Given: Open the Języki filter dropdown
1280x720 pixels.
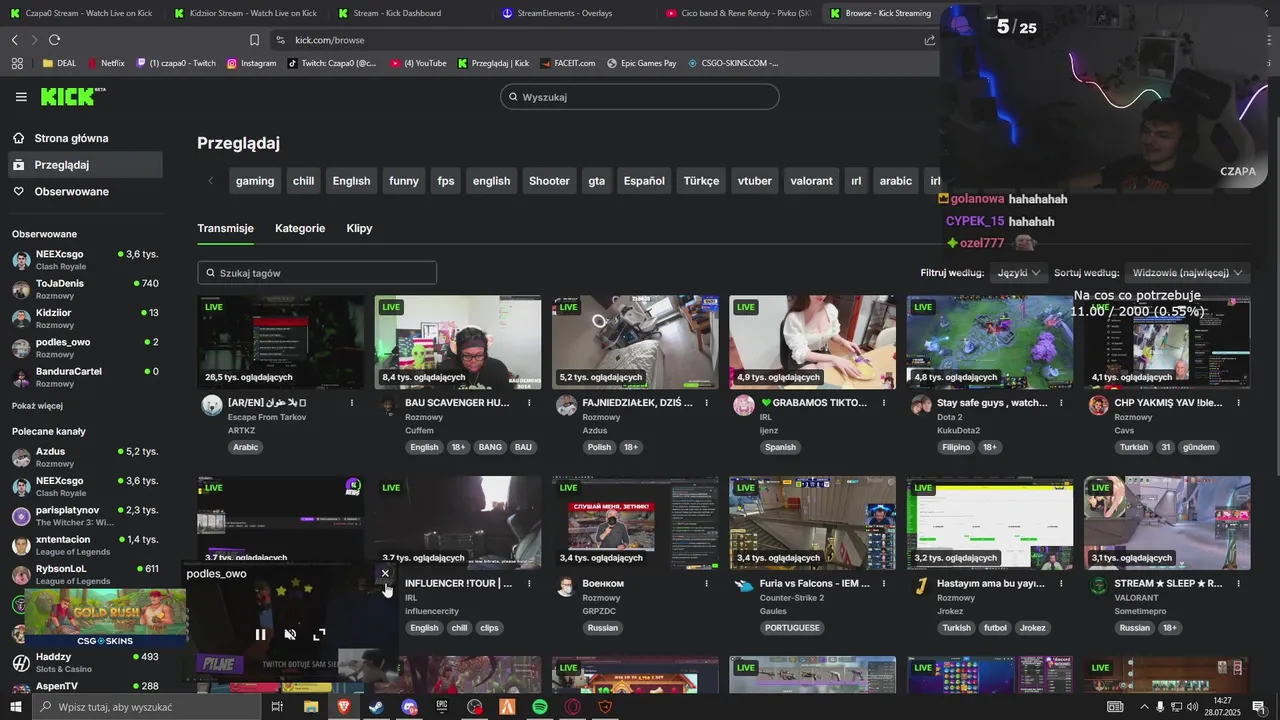Looking at the screenshot, I should click(1018, 273).
